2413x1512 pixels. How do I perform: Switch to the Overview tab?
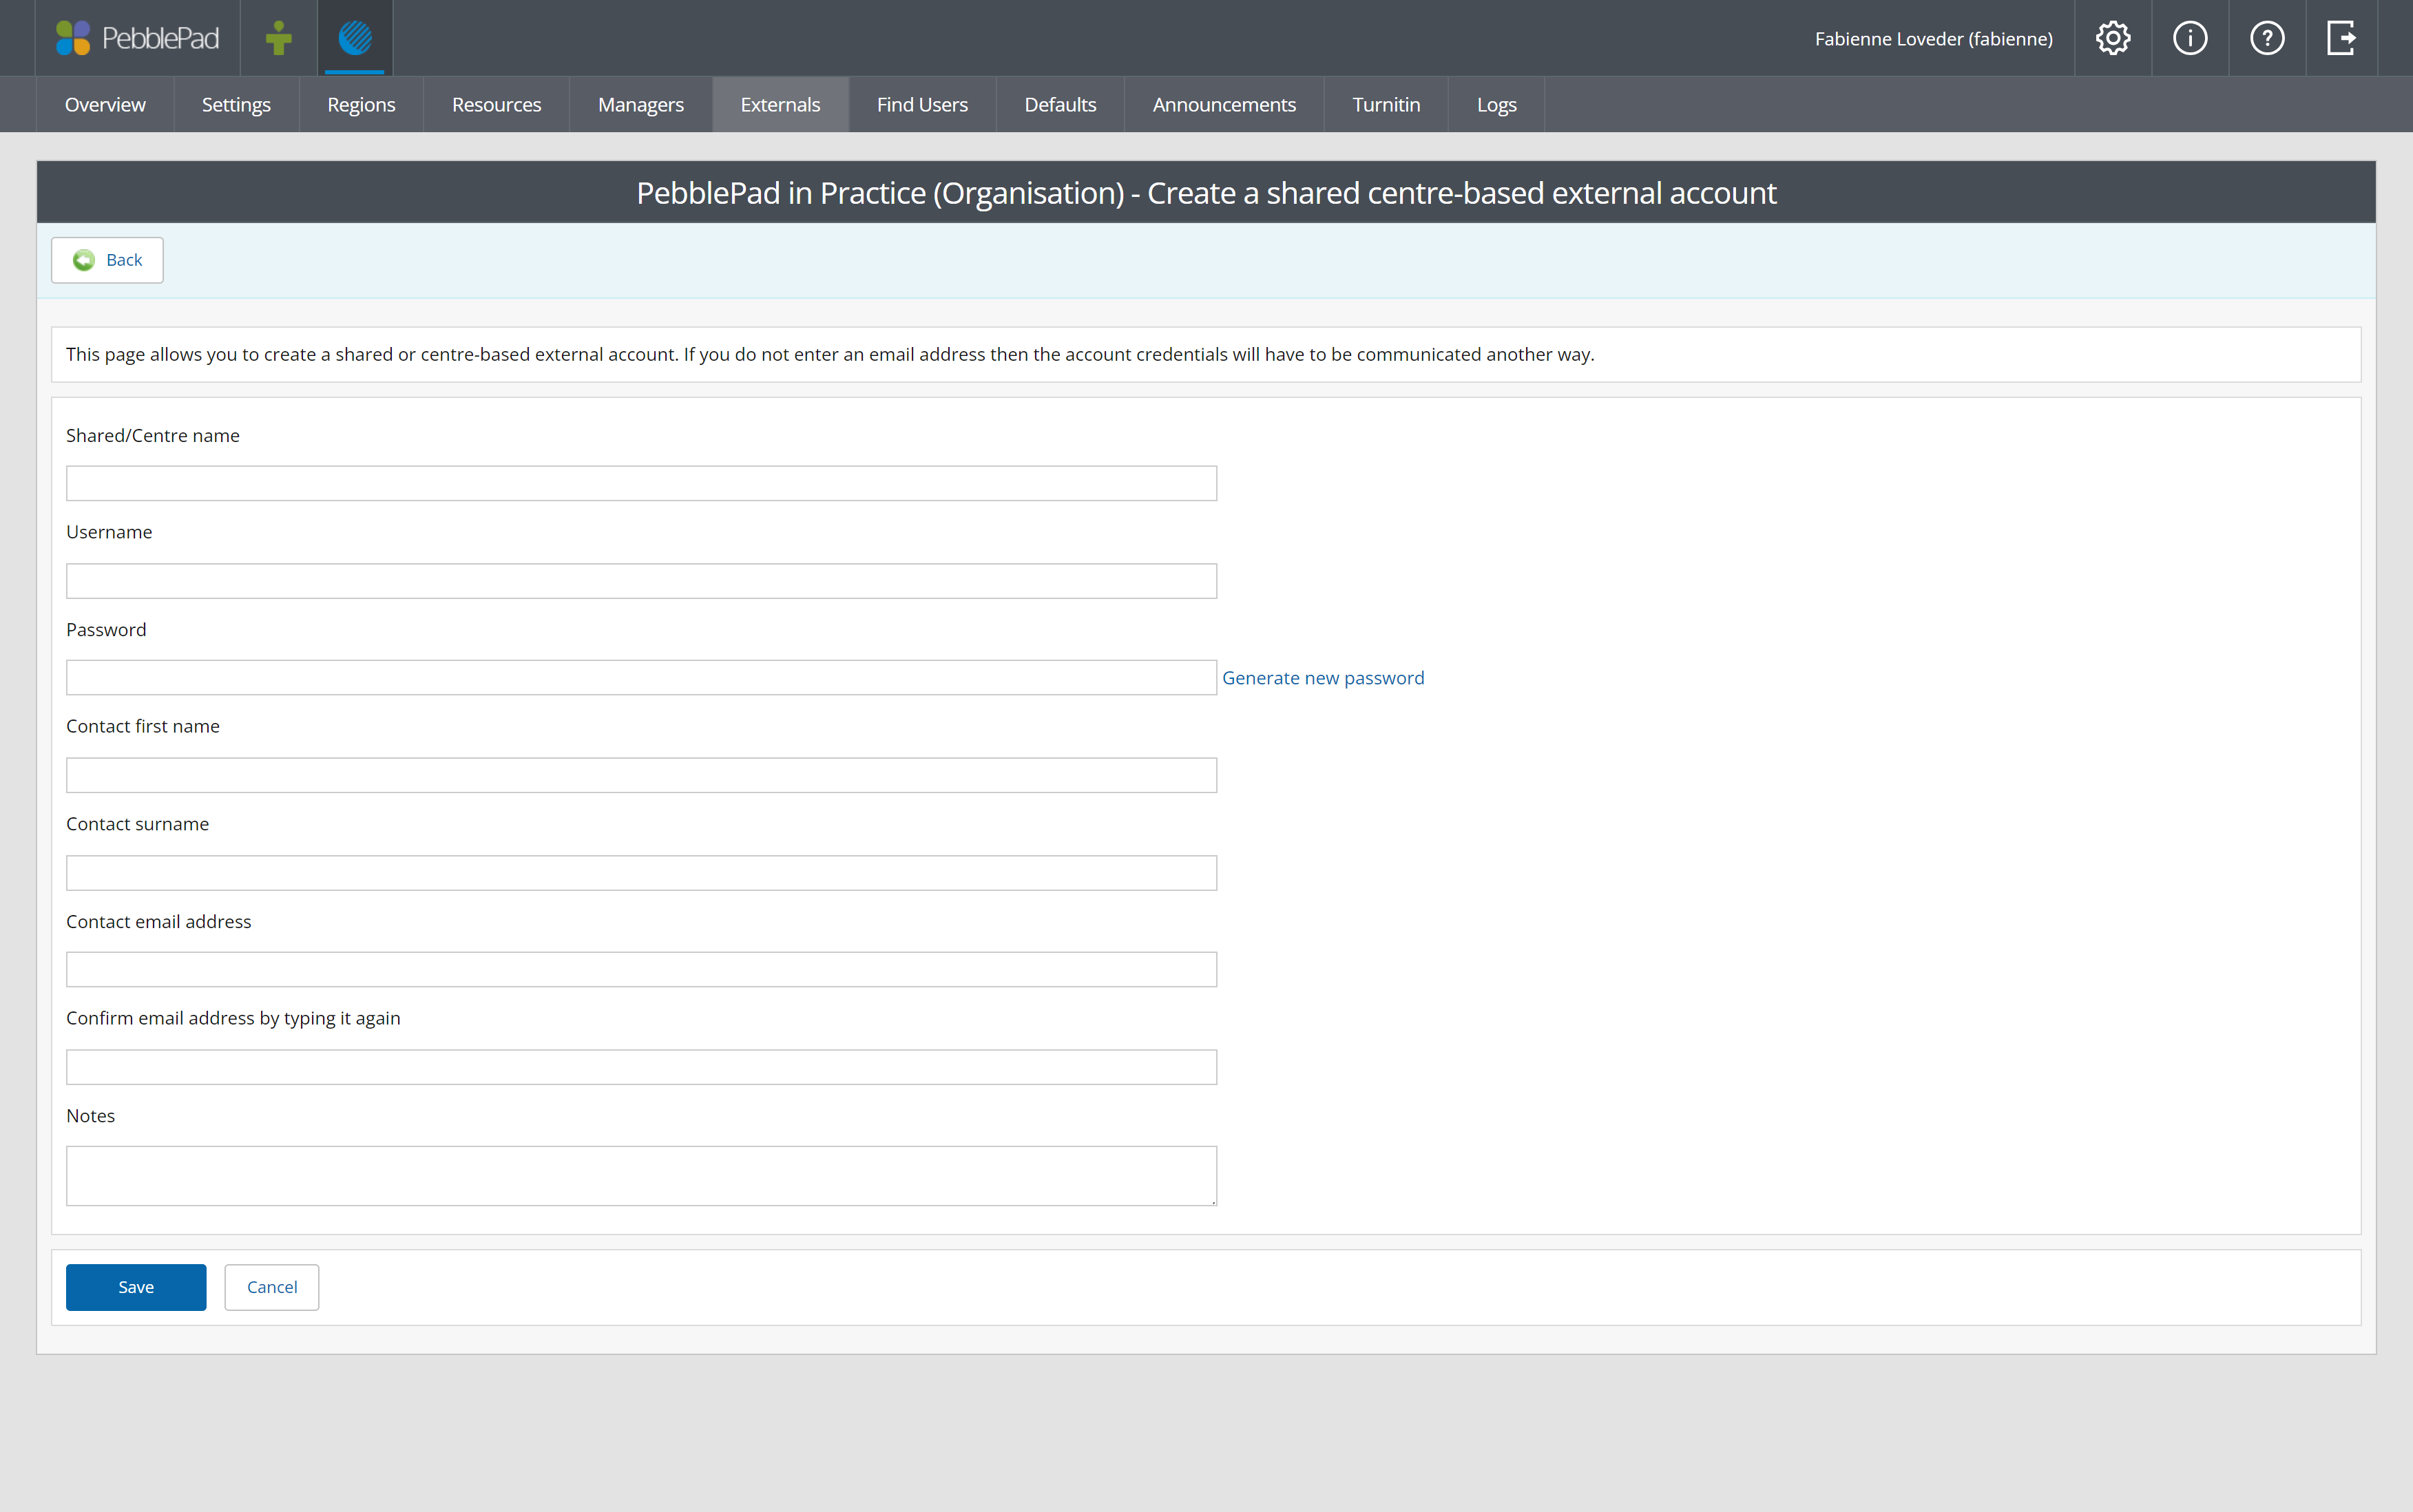click(105, 105)
